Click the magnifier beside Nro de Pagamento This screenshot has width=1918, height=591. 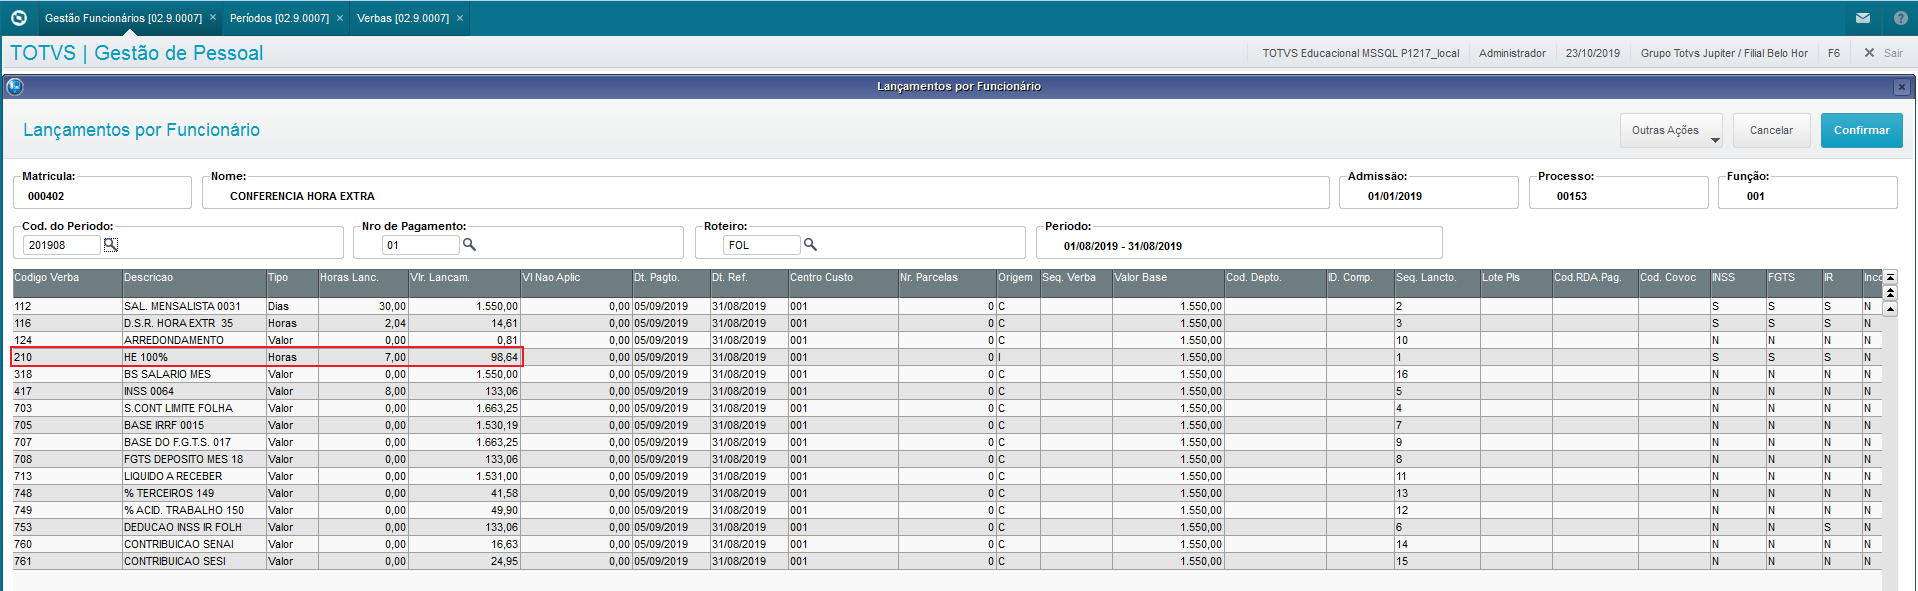469,245
